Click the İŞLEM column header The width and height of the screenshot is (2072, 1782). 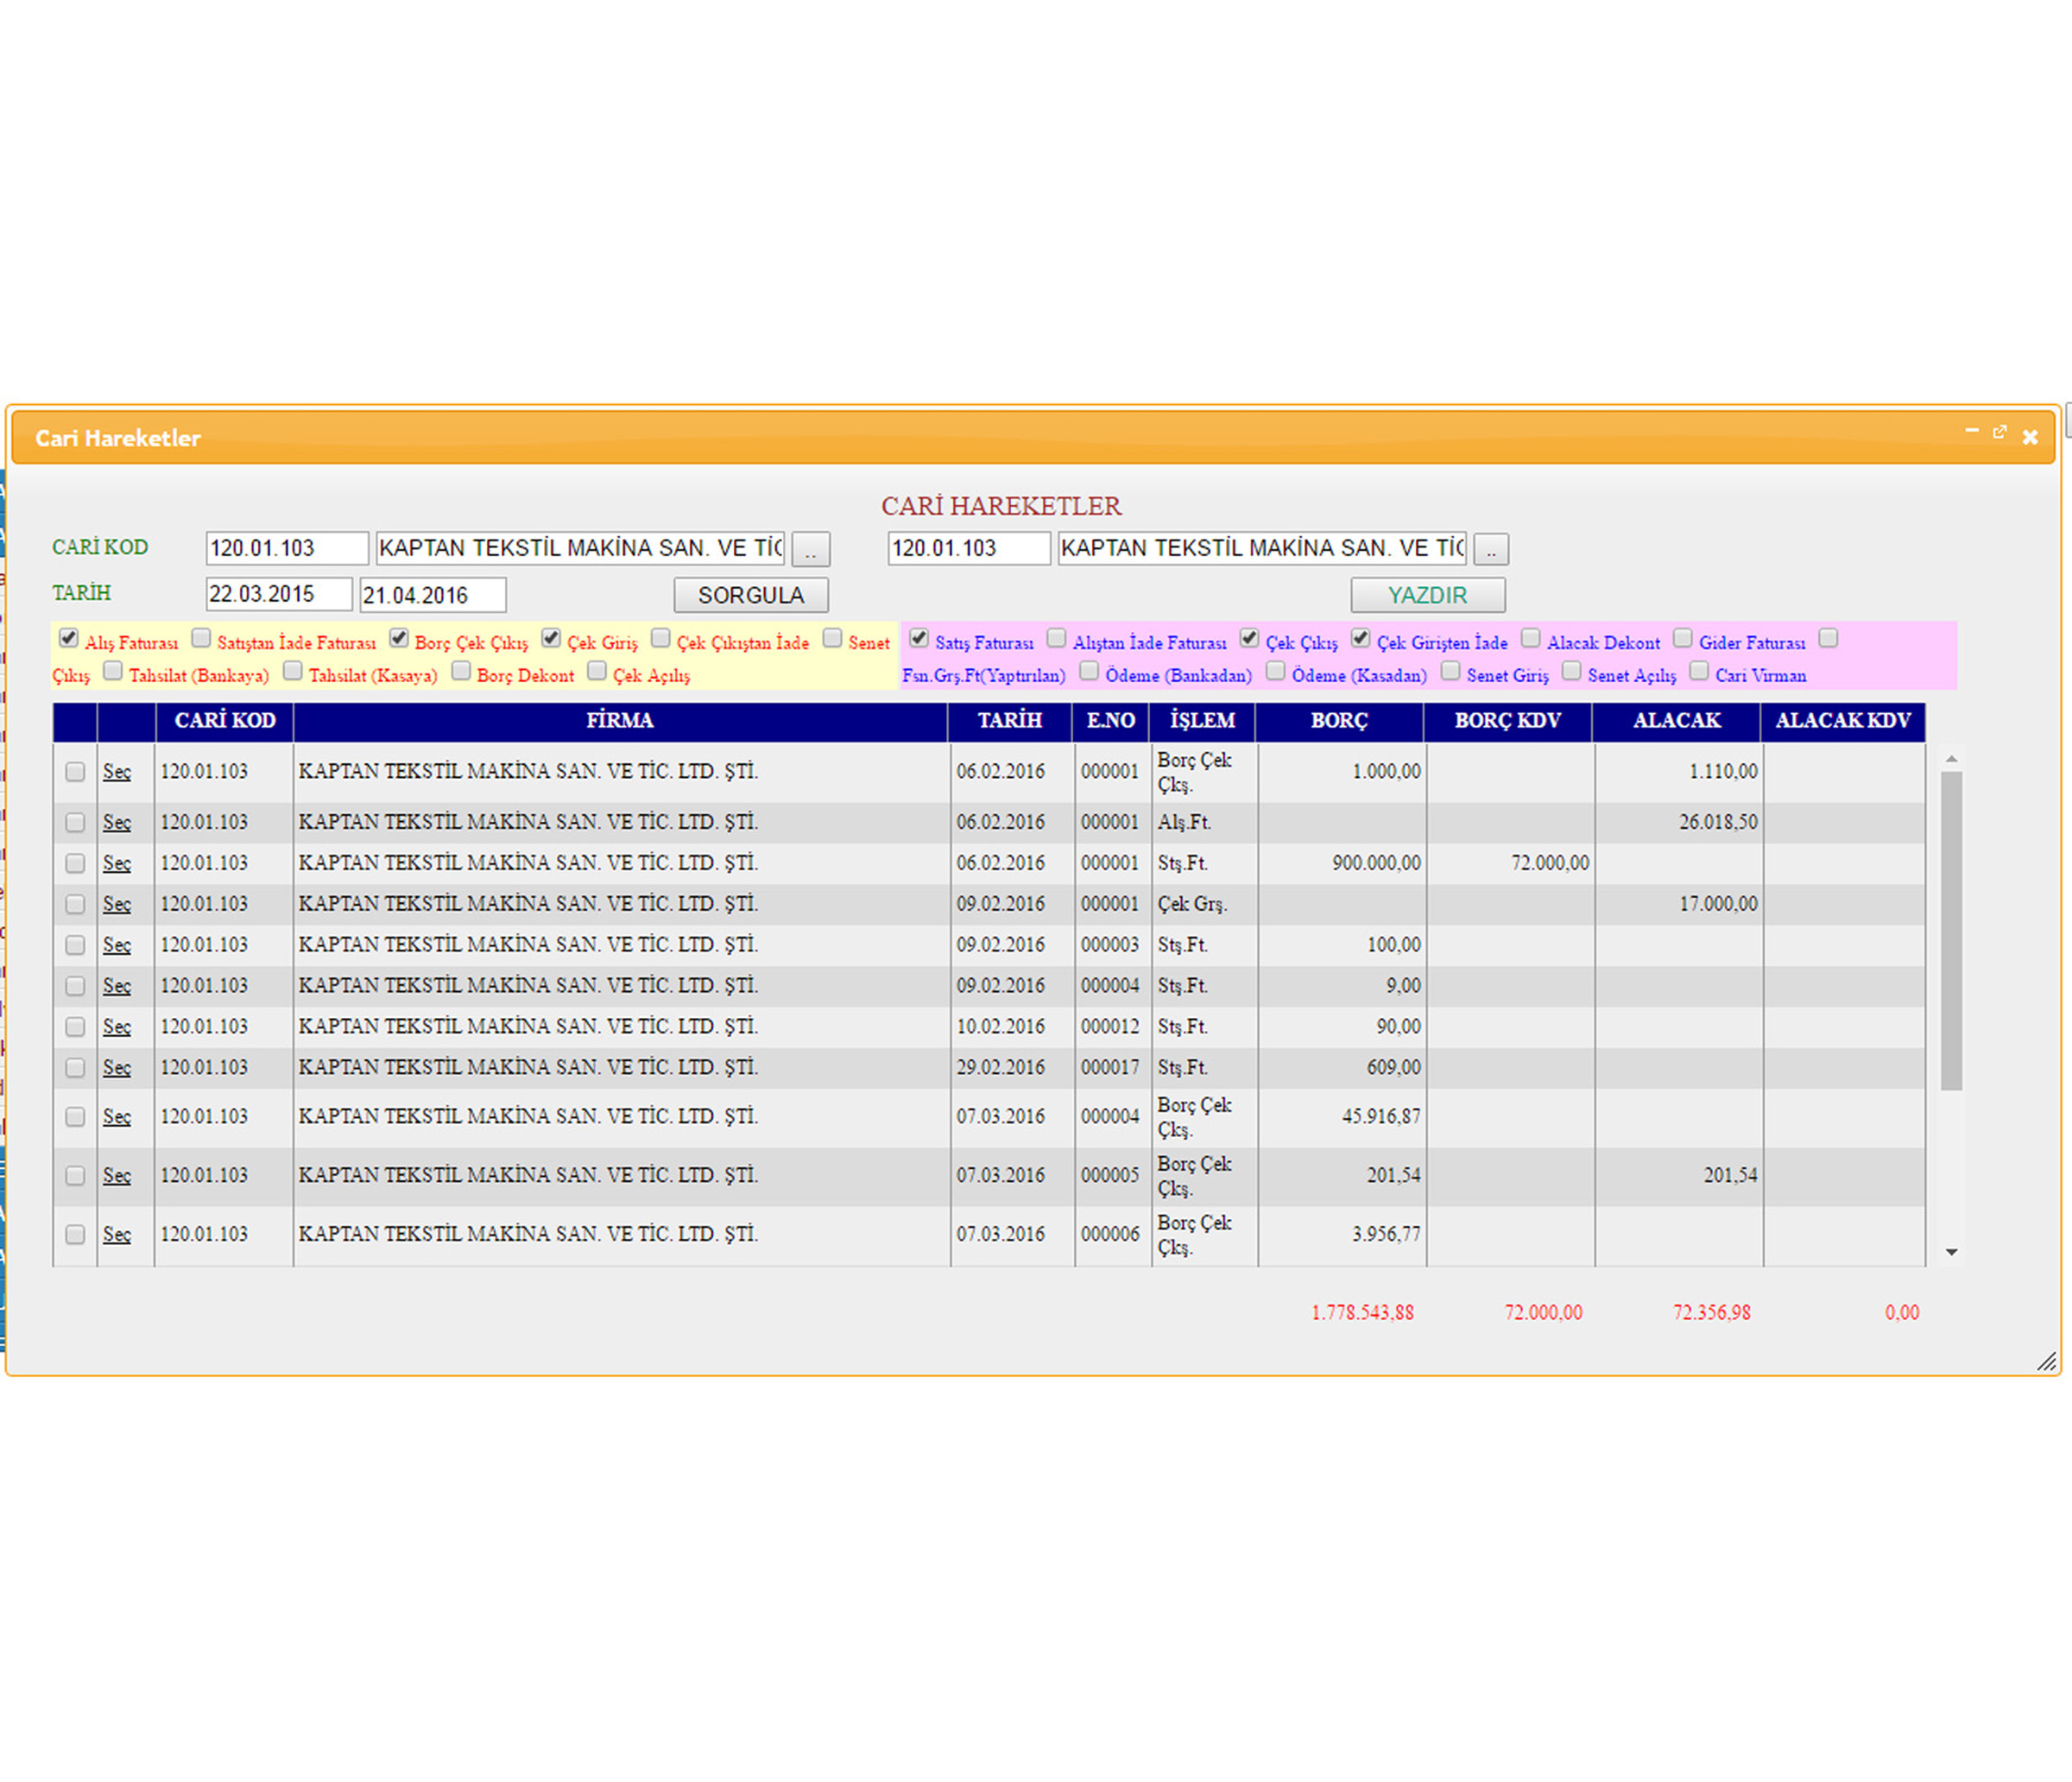1203,721
